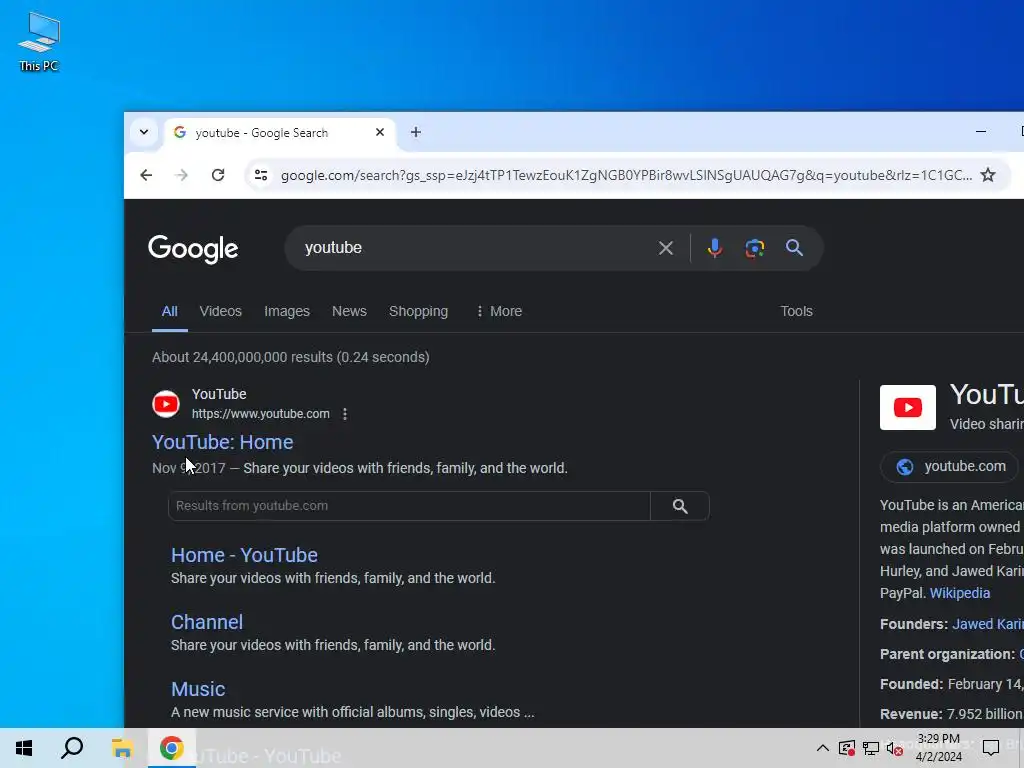This screenshot has height=768, width=1024.
Task: Open clock showing 3:29 PM
Action: pyautogui.click(x=938, y=748)
